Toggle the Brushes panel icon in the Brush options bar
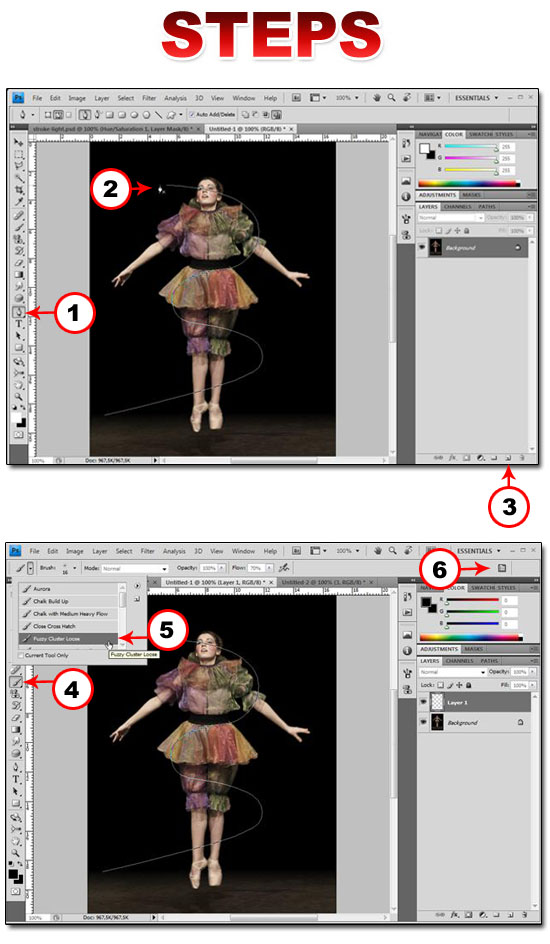 (x=502, y=568)
